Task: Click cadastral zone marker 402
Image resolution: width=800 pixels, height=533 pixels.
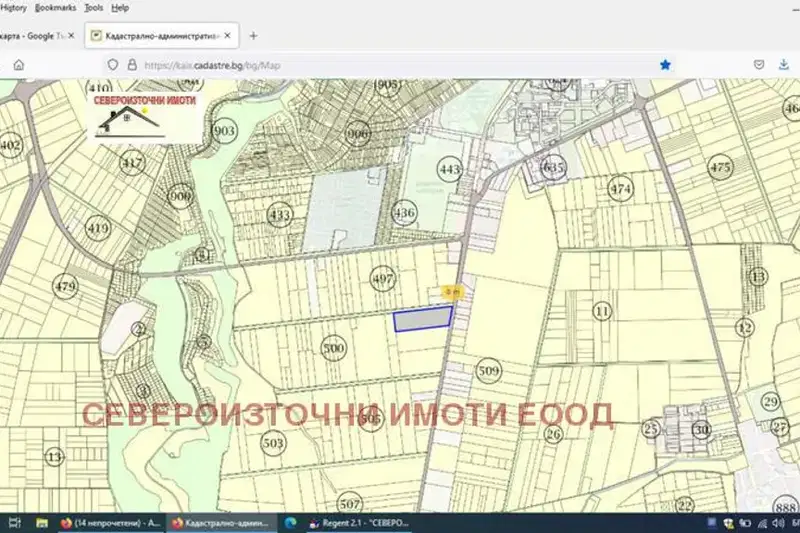Action: click(11, 145)
